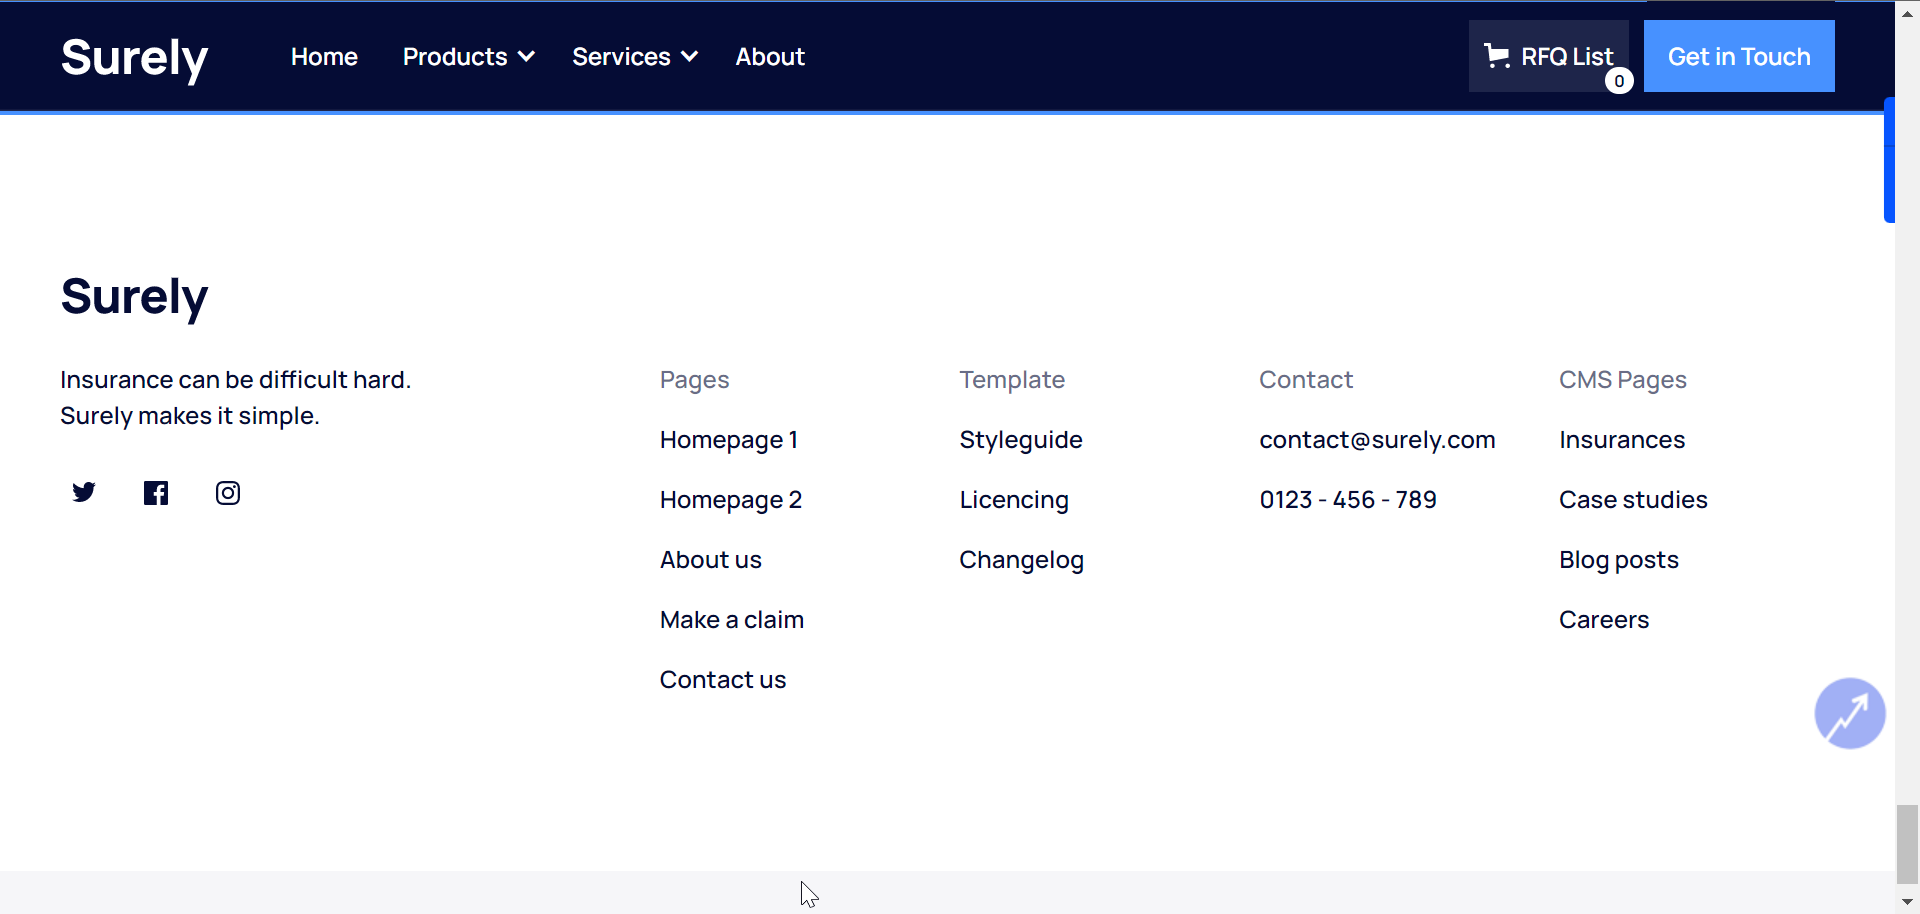Viewport: 1920px width, 914px height.
Task: Go to the Contact us footer link
Action: click(723, 680)
